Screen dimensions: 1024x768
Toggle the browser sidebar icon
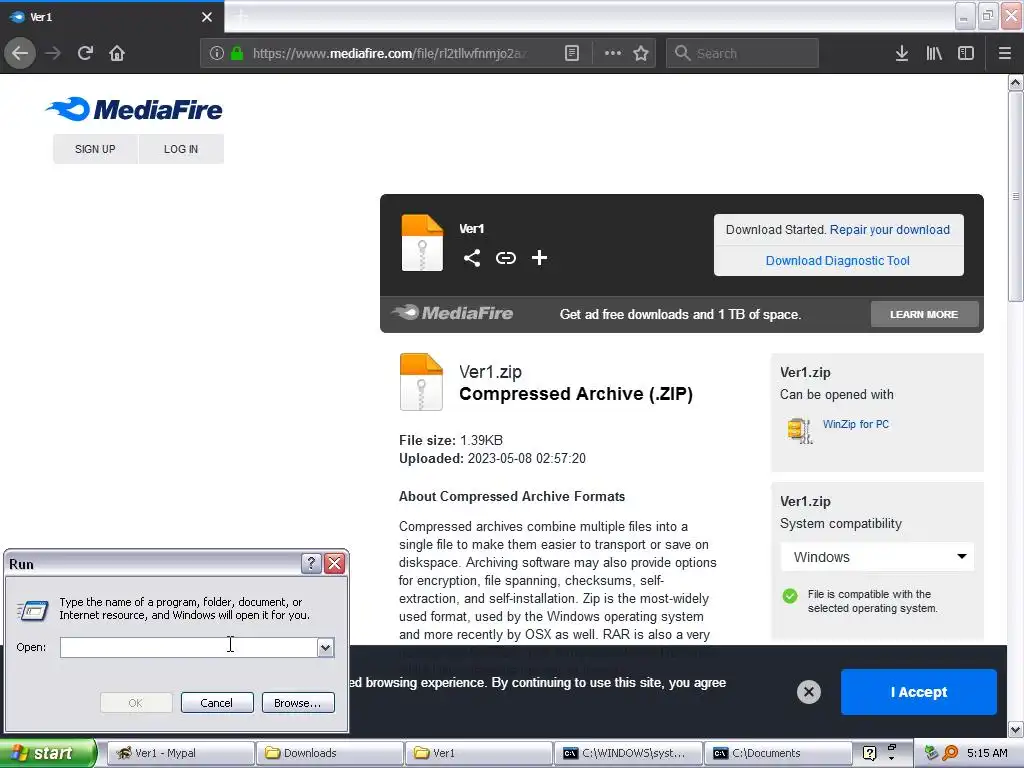click(966, 53)
